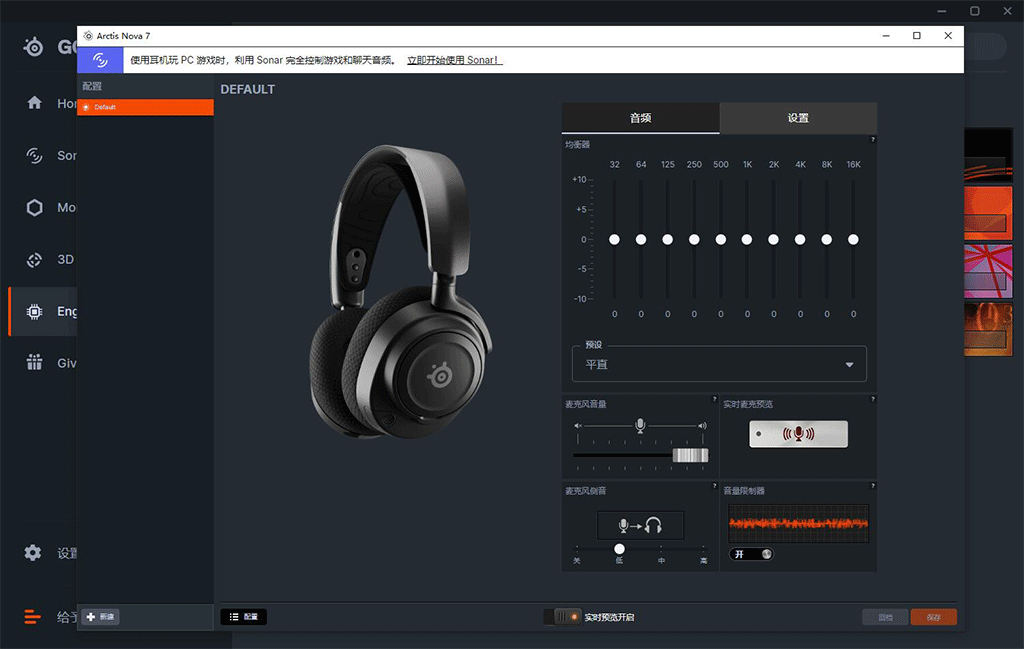Click the 4K equalizer slider knob

coord(800,240)
